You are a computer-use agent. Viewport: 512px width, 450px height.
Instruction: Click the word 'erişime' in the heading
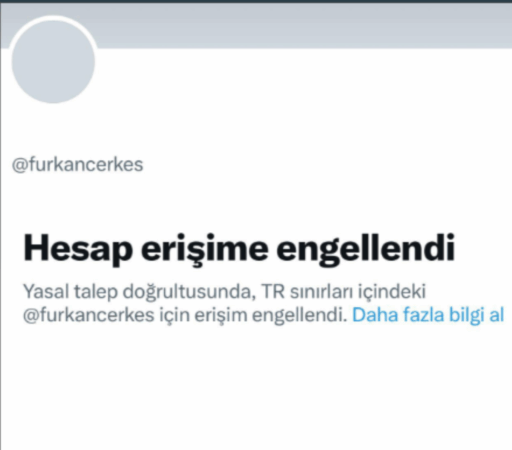[x=205, y=249]
